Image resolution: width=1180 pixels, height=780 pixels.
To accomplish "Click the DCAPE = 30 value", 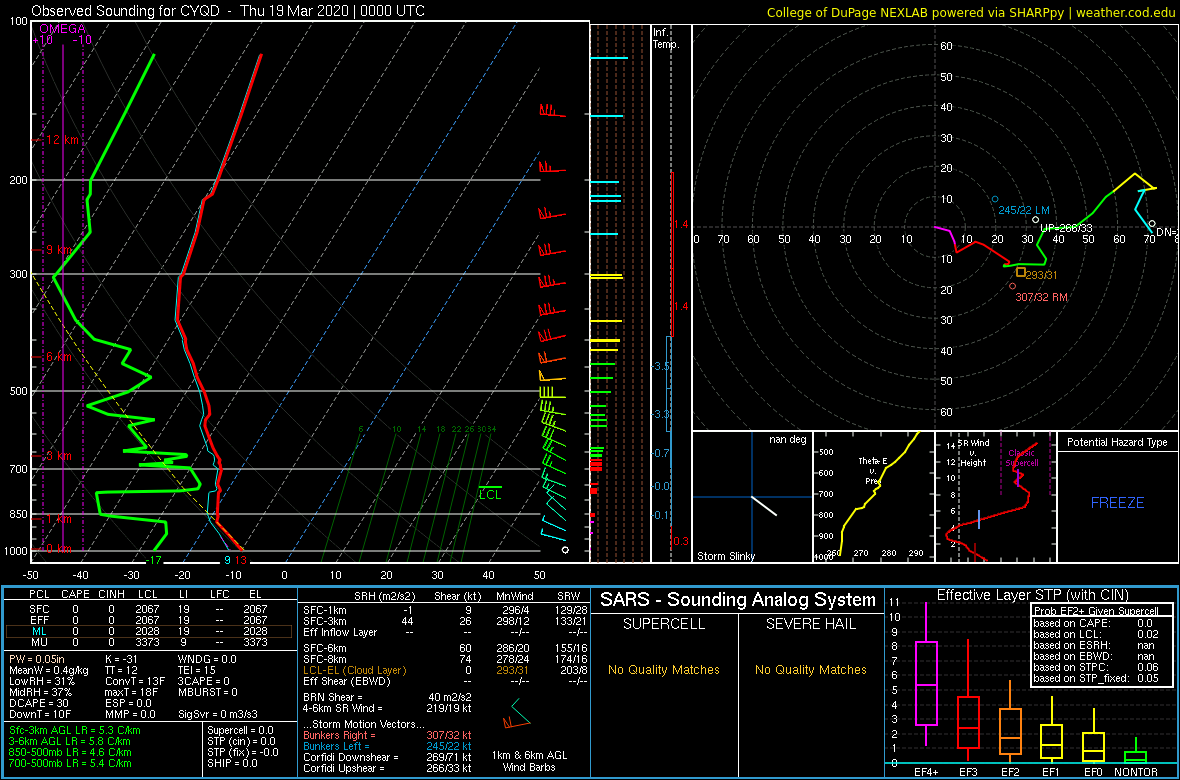I will click(x=38, y=703).
